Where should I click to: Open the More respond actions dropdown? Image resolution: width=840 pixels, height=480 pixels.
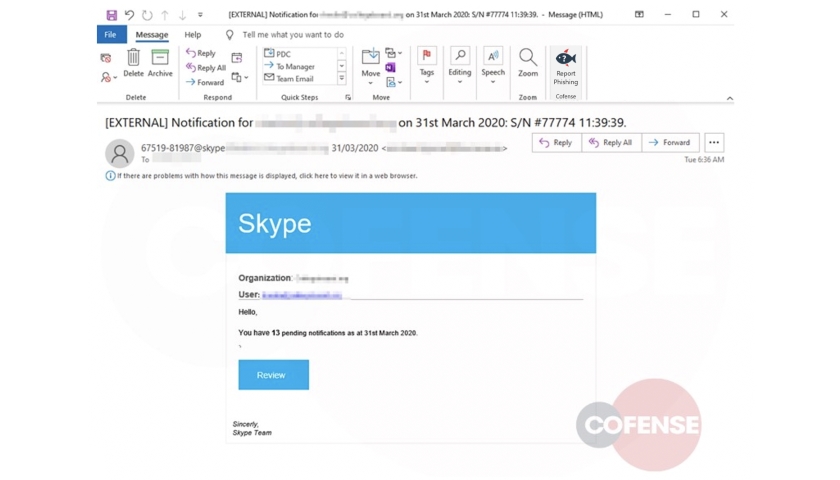pyautogui.click(x=239, y=78)
